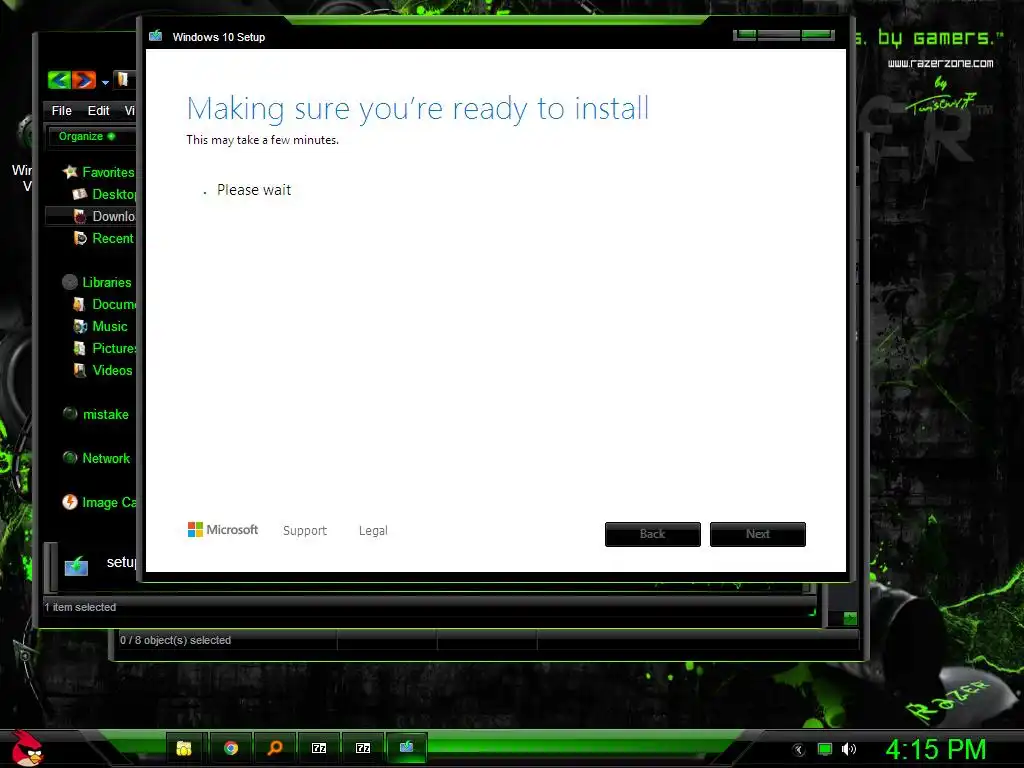This screenshot has height=768, width=1024.
Task: Open Music library in navigation pane
Action: 110,327
